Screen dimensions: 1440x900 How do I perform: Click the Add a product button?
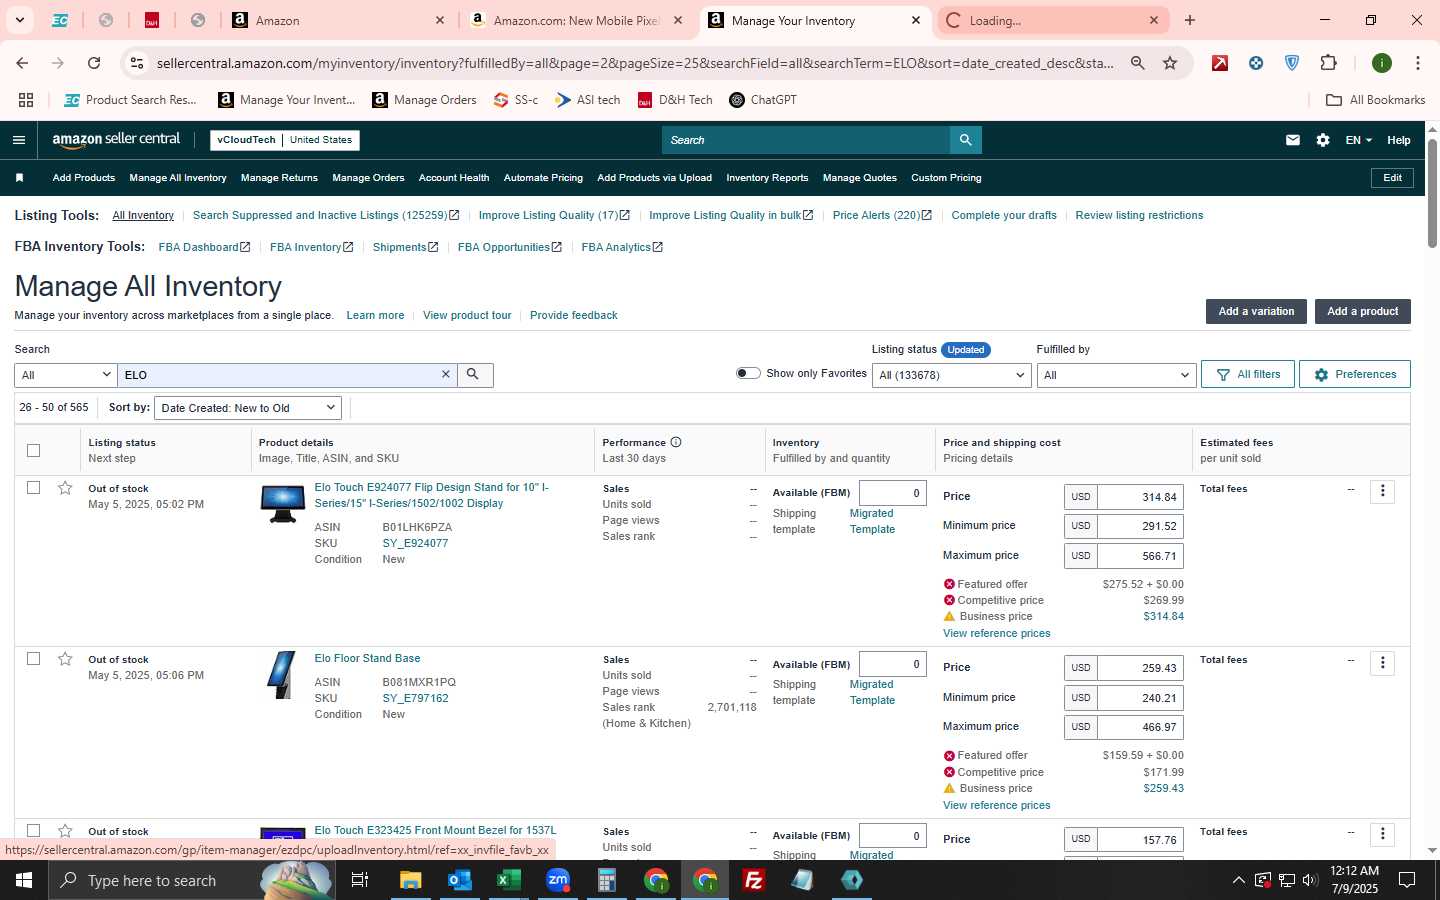(x=1362, y=311)
